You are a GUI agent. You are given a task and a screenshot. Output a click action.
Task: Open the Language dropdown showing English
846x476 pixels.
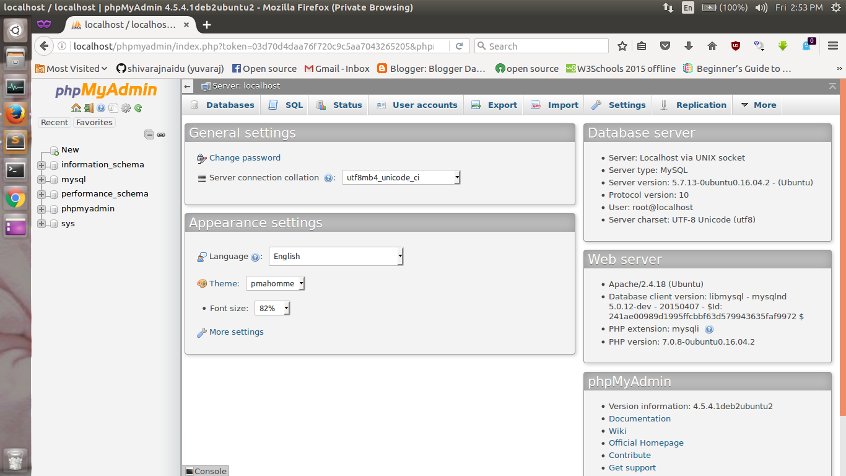coord(336,256)
